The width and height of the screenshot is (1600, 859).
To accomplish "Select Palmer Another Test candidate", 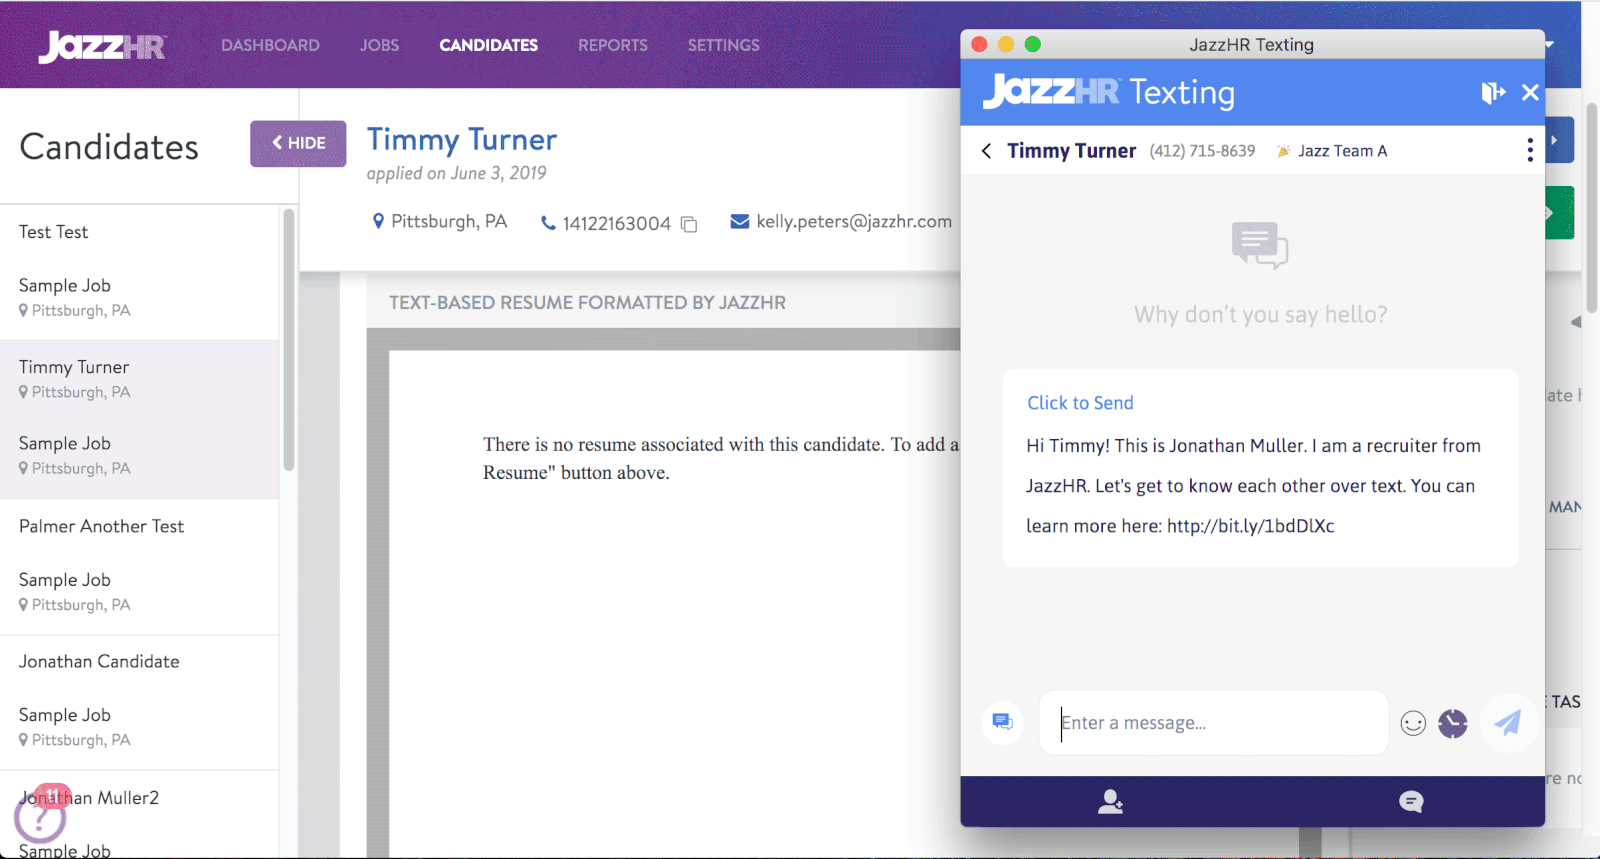I will click(x=101, y=526).
